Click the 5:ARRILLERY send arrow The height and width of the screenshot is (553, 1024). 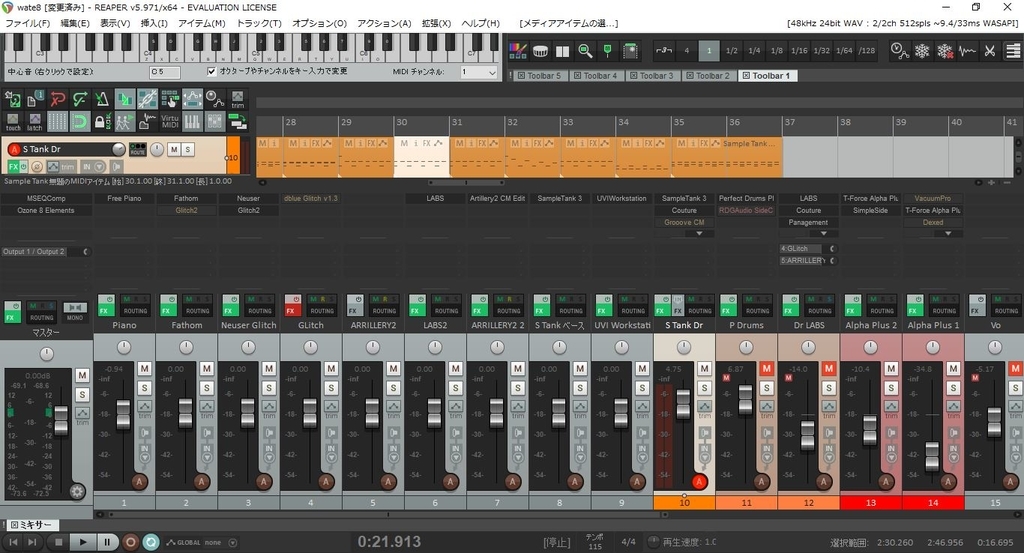832,261
